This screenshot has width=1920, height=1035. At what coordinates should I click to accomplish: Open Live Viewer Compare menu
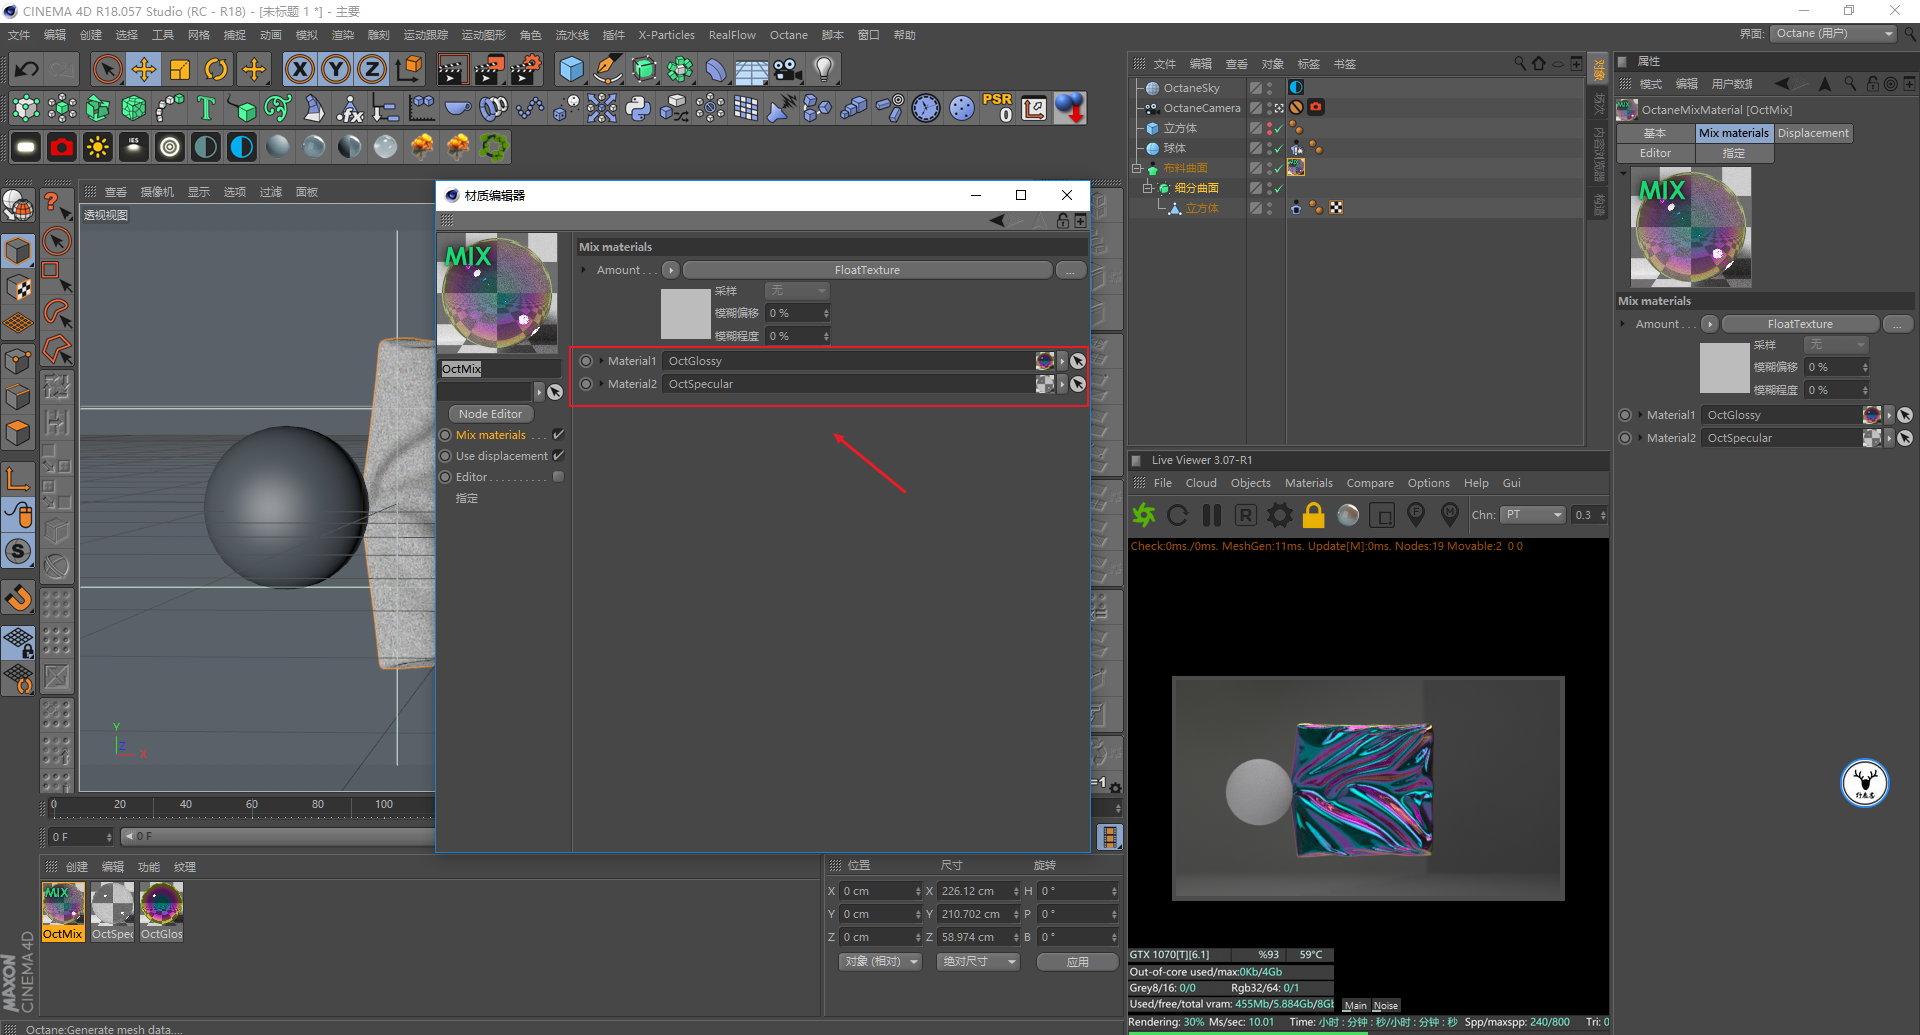point(1370,483)
